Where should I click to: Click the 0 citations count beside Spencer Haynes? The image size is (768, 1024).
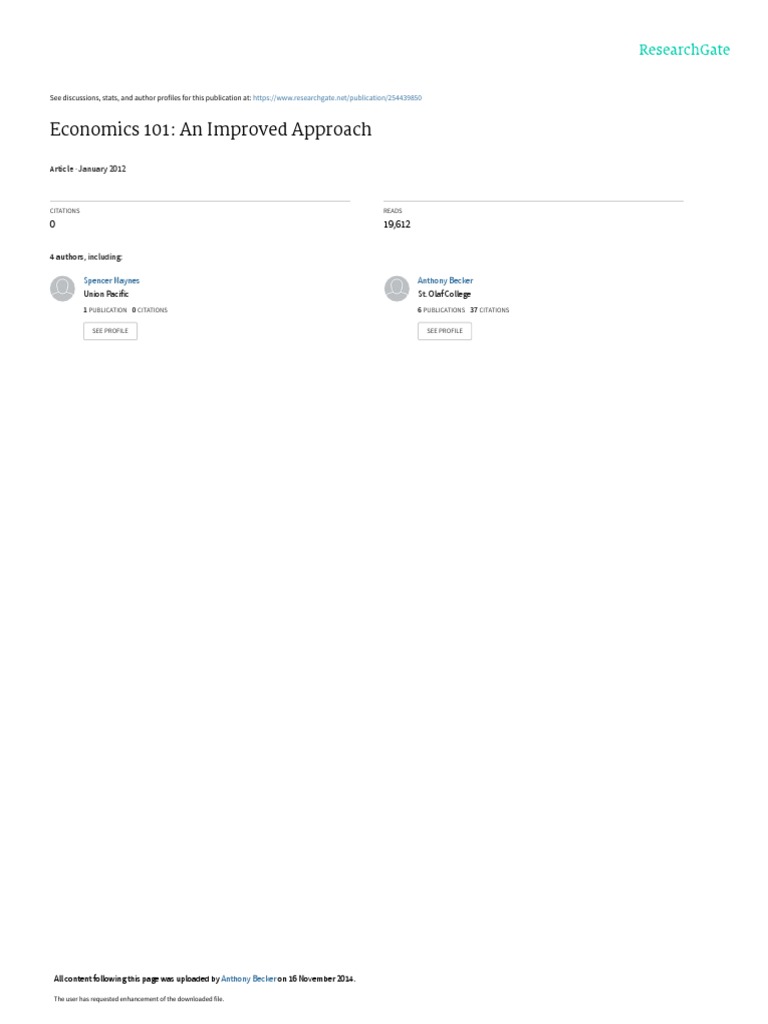pos(150,310)
